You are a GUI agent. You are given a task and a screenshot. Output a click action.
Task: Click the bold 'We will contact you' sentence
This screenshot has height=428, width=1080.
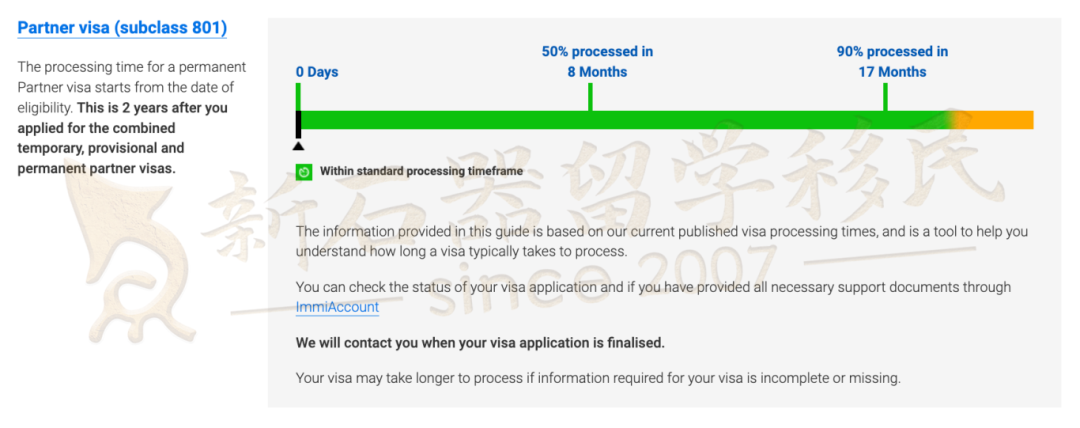(x=480, y=343)
